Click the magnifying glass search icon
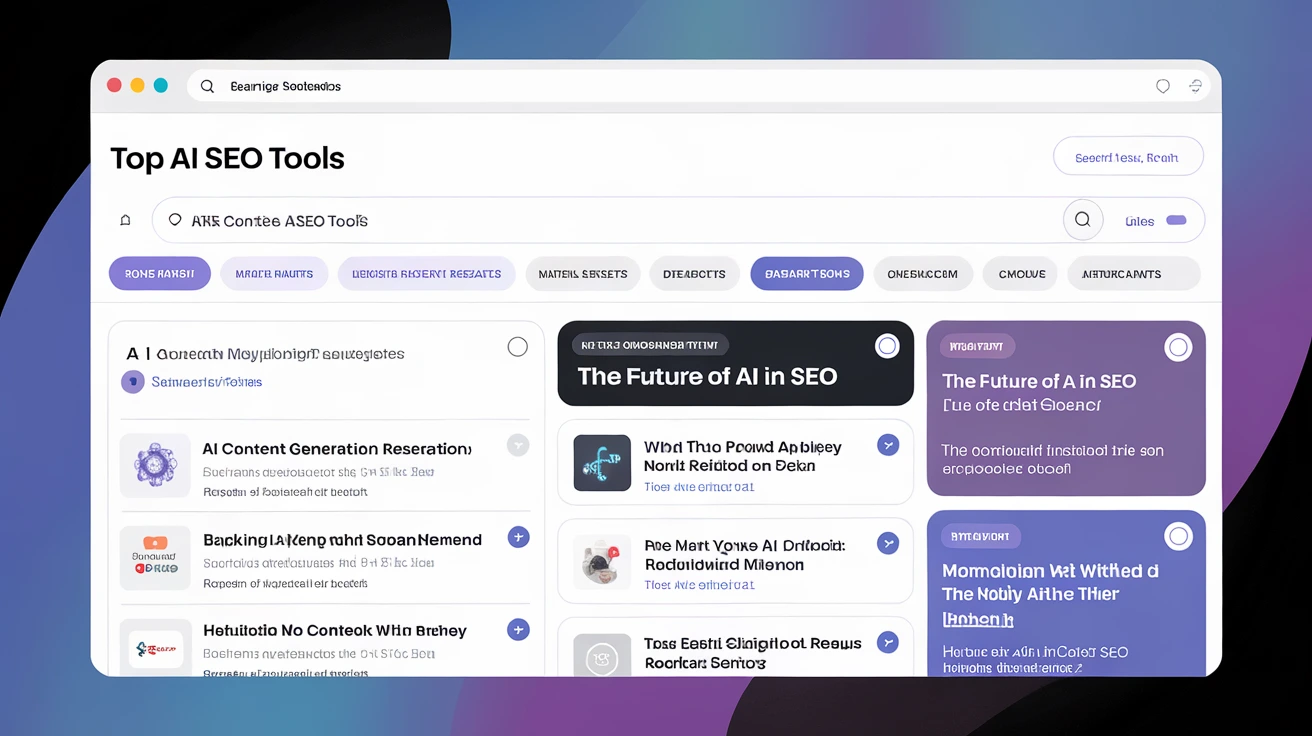 (x=1082, y=219)
